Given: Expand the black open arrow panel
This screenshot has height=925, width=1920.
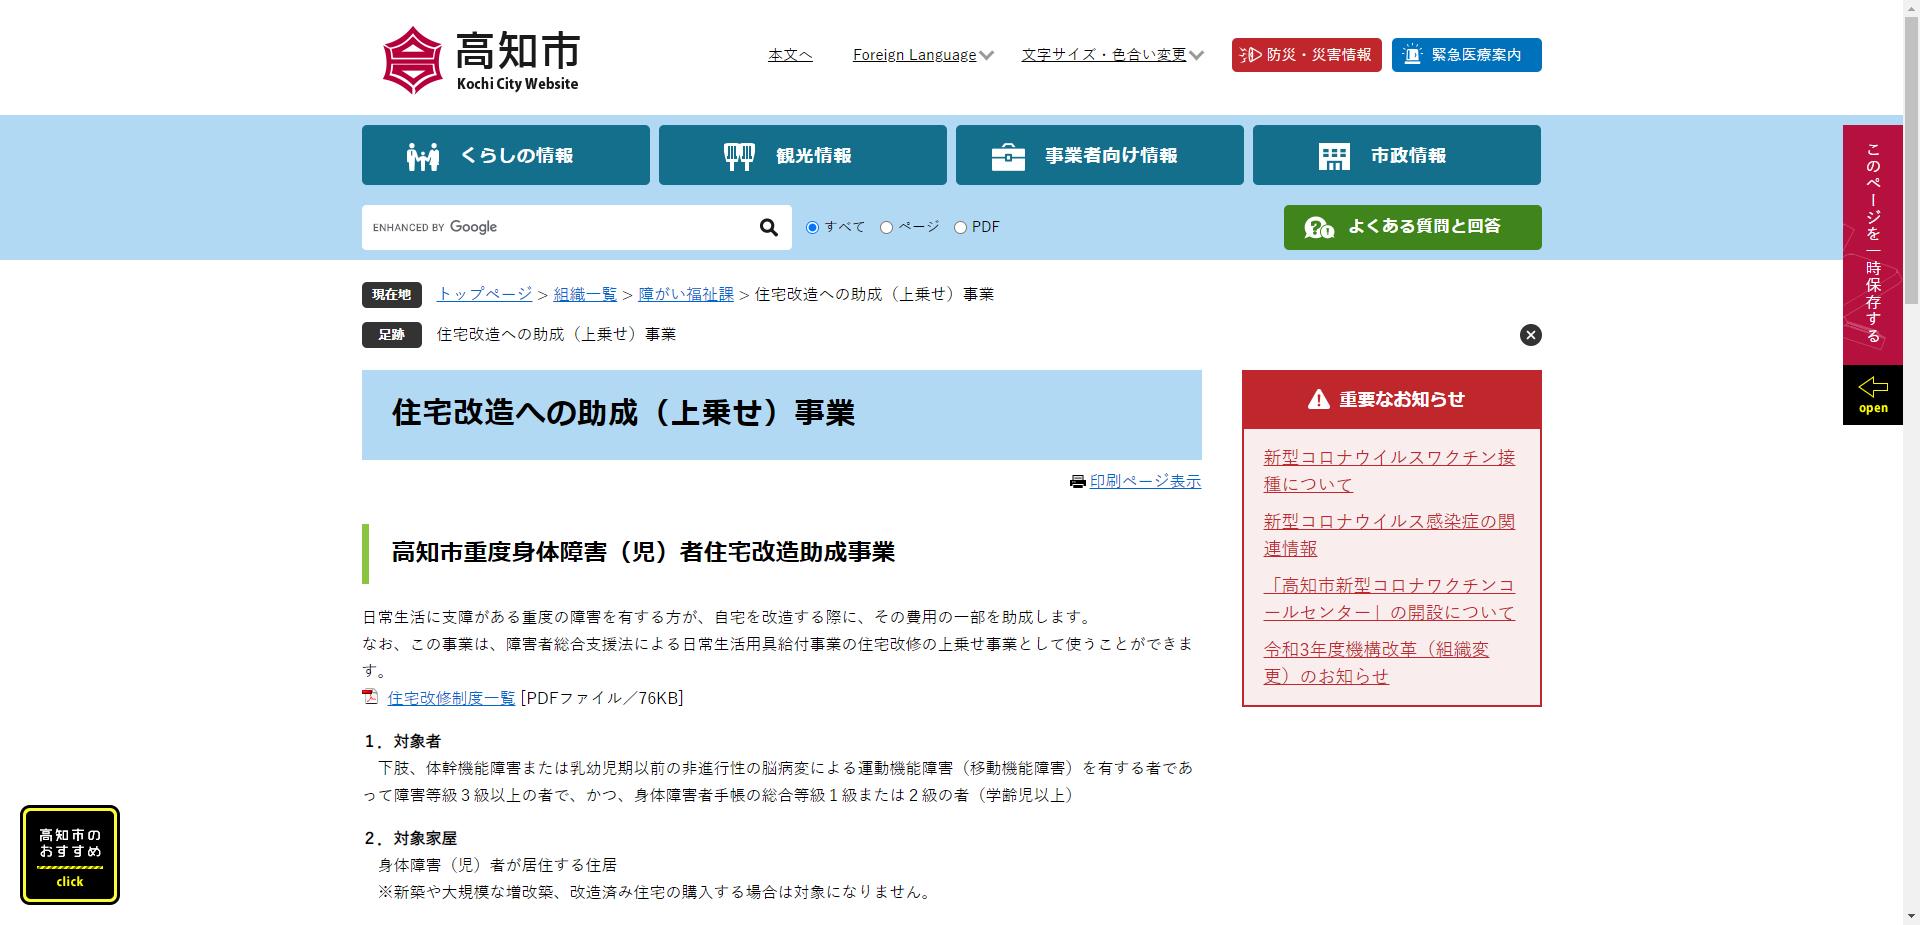Looking at the screenshot, I should pos(1872,393).
